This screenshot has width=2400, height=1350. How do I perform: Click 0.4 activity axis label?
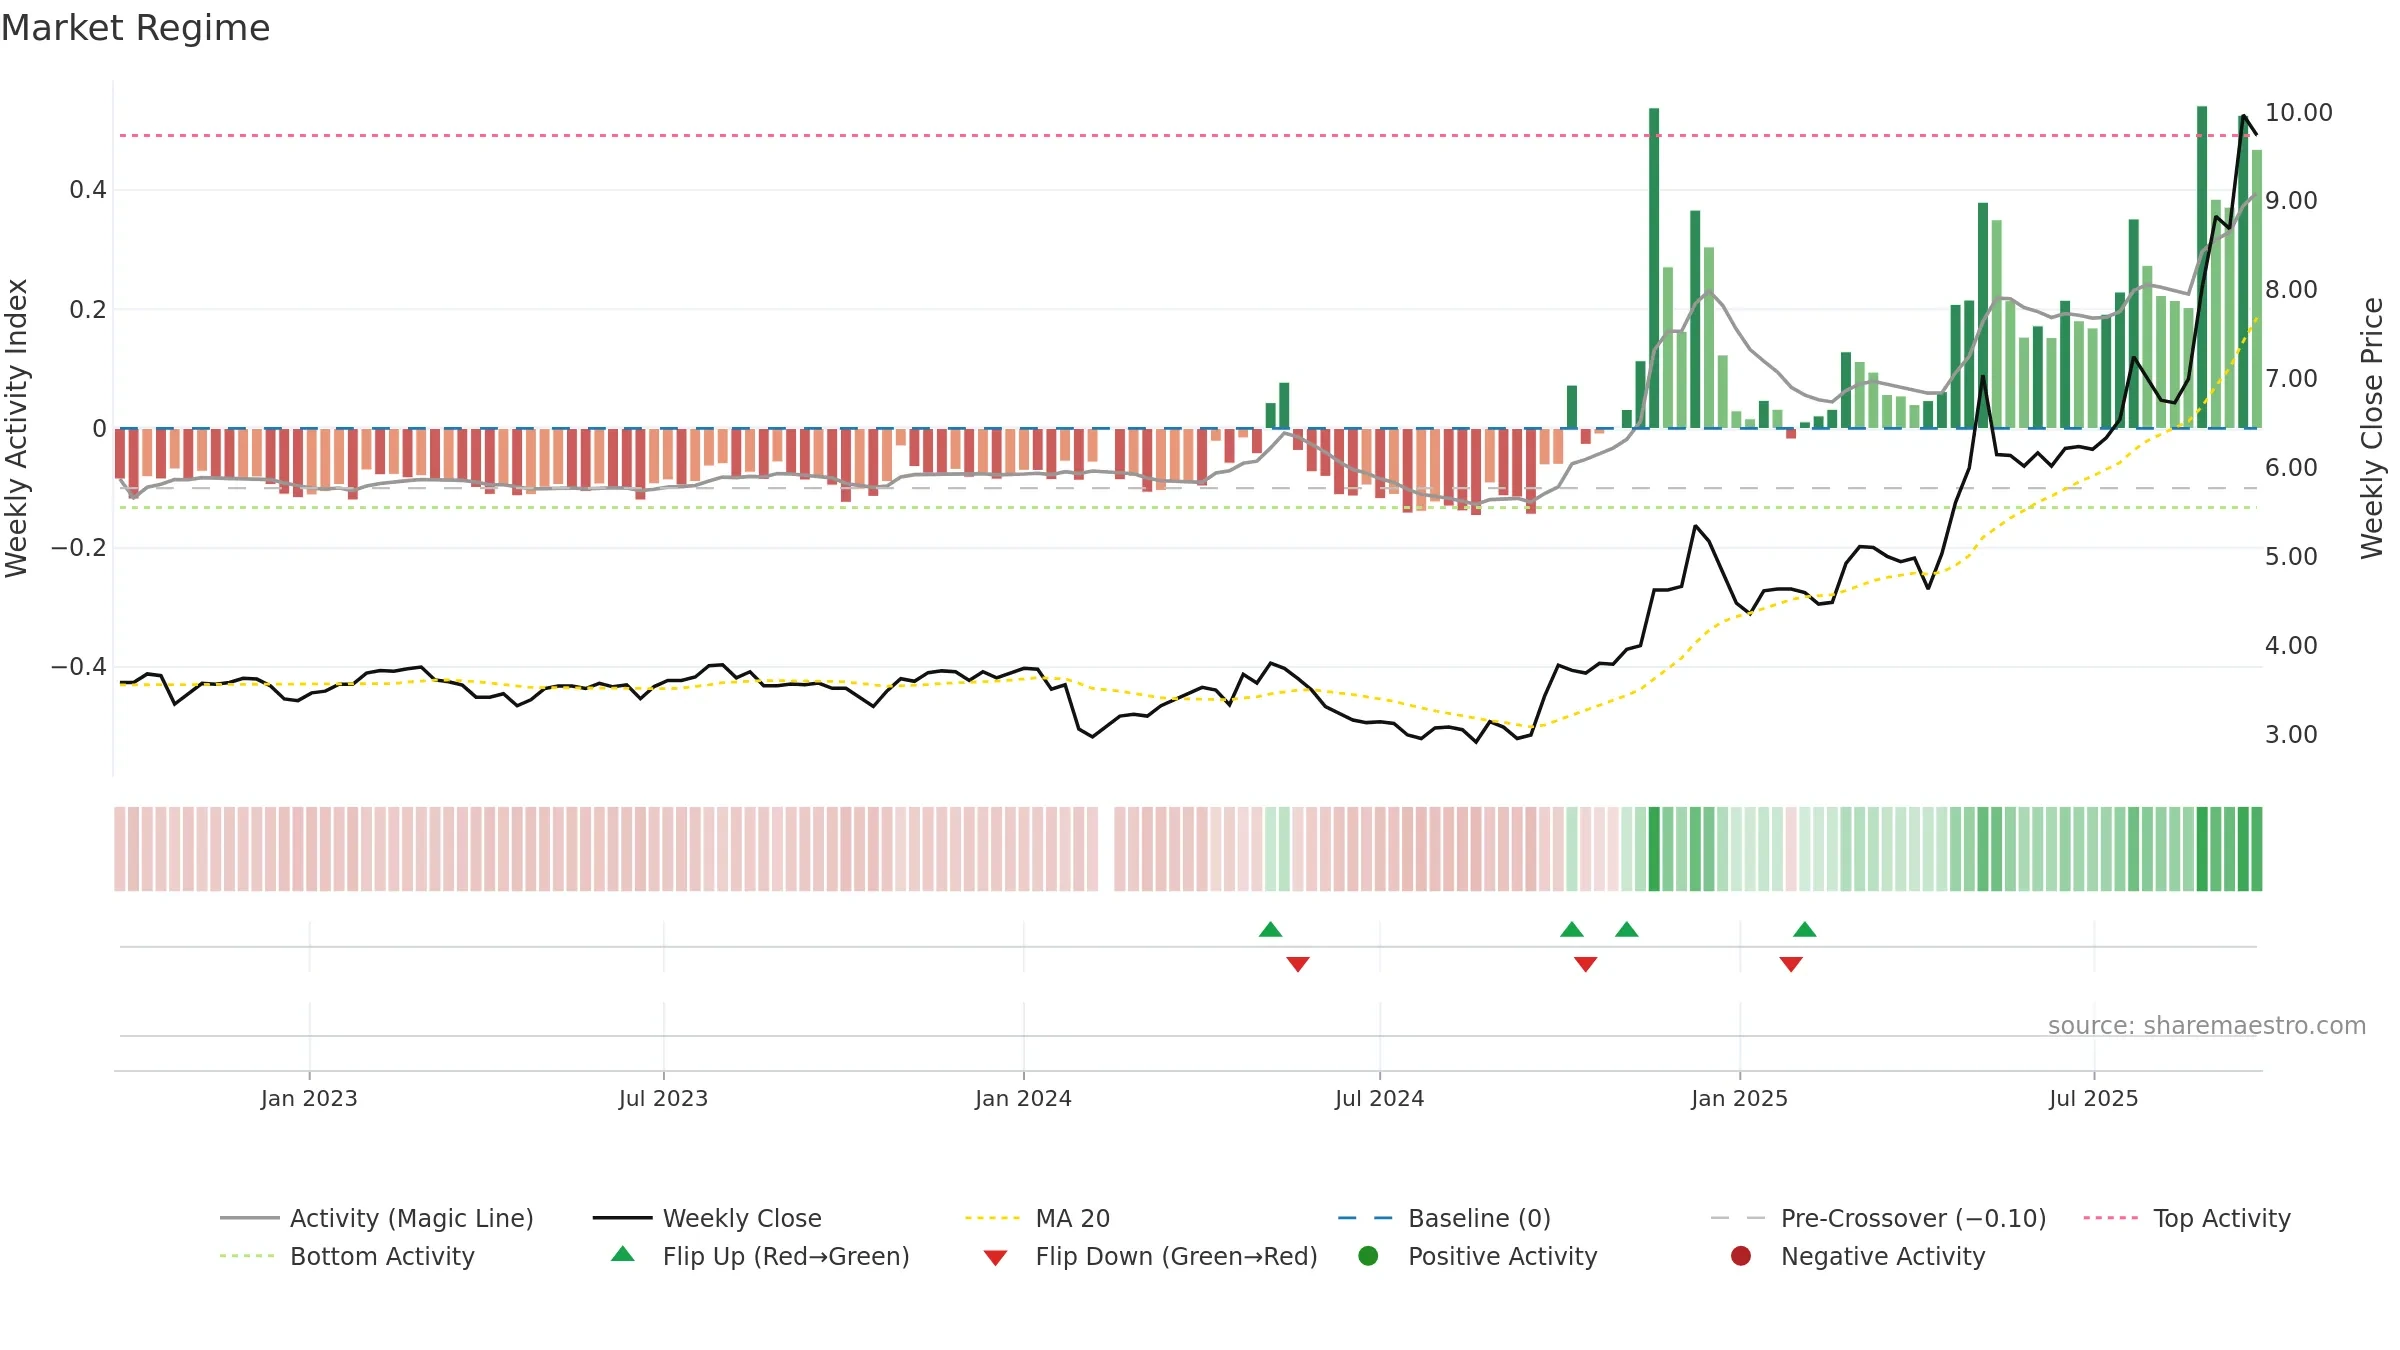[x=88, y=189]
